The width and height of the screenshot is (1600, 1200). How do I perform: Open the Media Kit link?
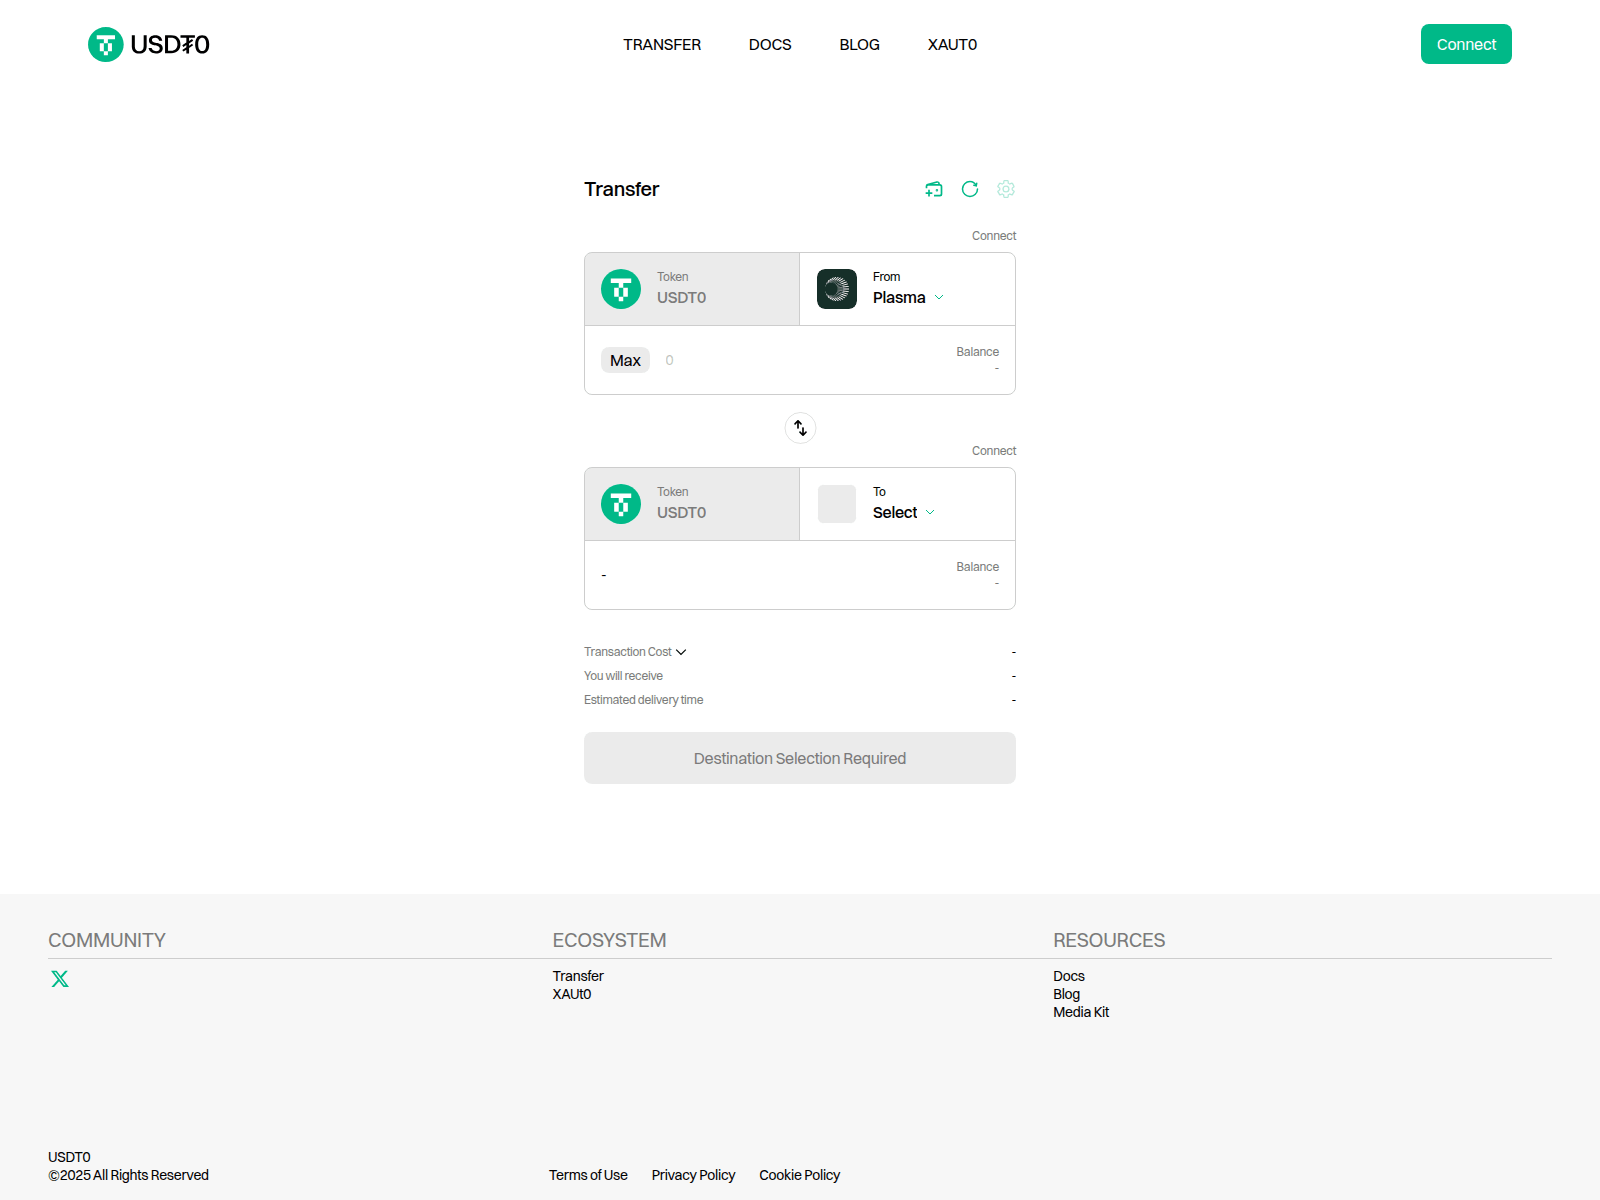(1081, 1012)
